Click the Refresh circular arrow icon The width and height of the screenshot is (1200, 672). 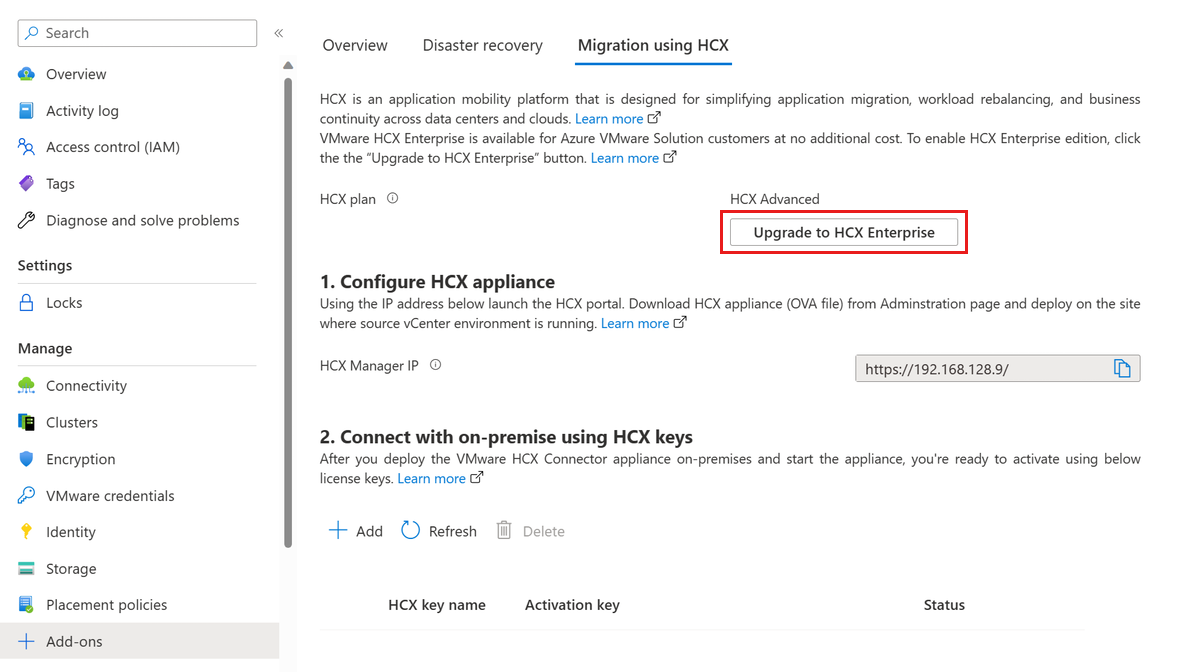[x=411, y=530]
